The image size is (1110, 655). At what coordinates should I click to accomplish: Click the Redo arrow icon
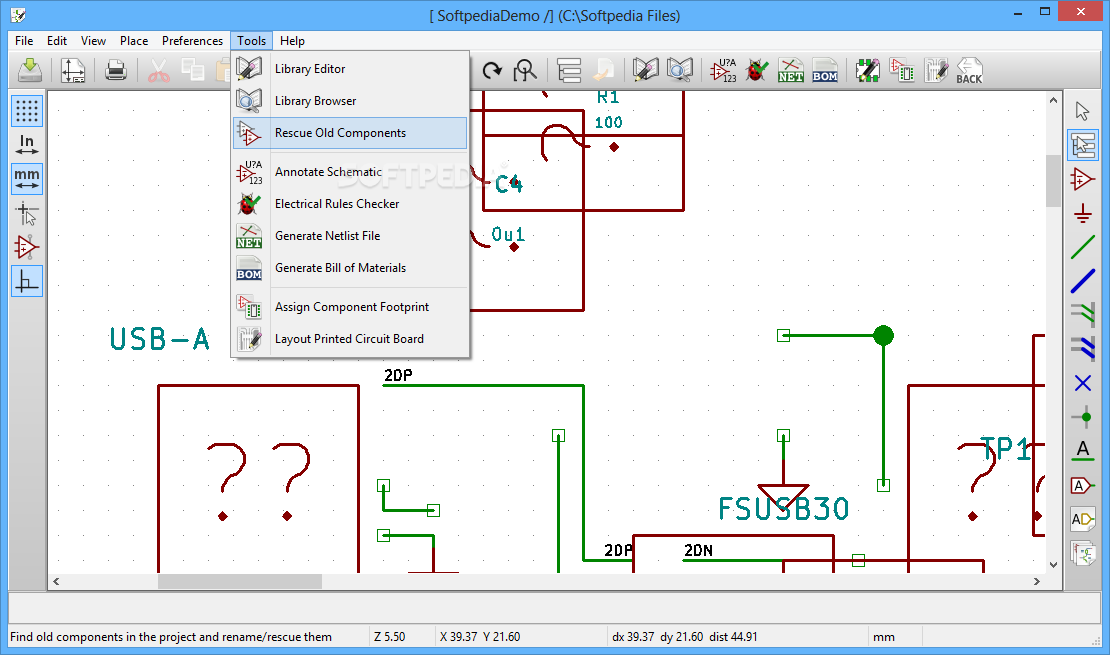click(x=492, y=70)
